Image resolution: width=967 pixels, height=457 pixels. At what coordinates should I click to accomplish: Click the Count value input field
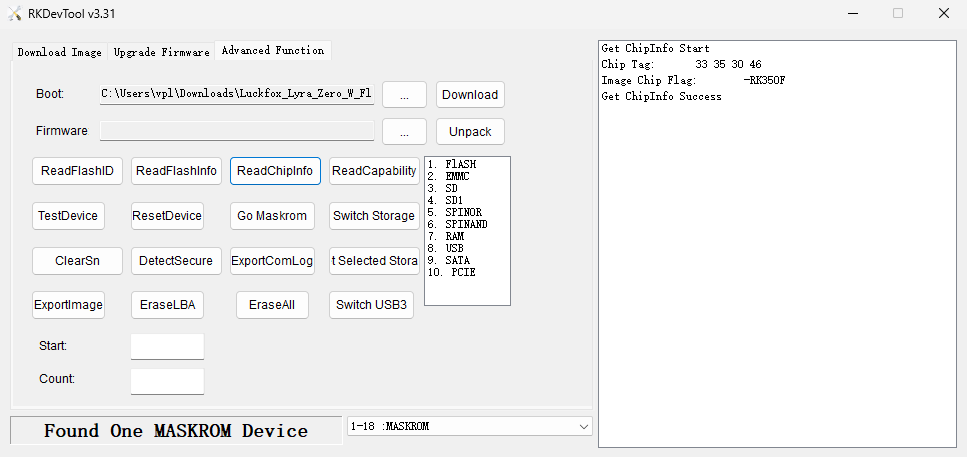click(167, 381)
